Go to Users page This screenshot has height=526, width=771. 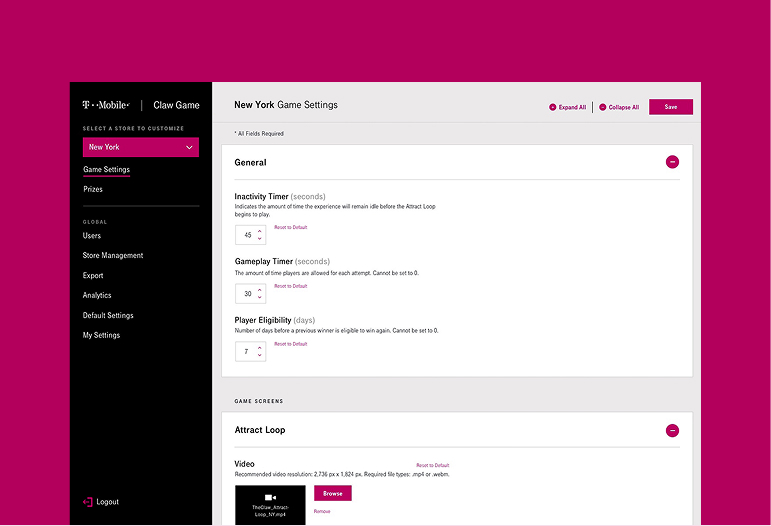click(91, 235)
